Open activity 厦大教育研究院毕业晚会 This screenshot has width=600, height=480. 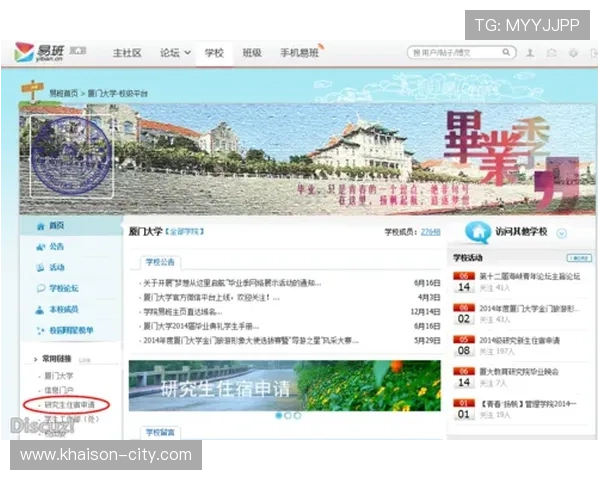519,372
